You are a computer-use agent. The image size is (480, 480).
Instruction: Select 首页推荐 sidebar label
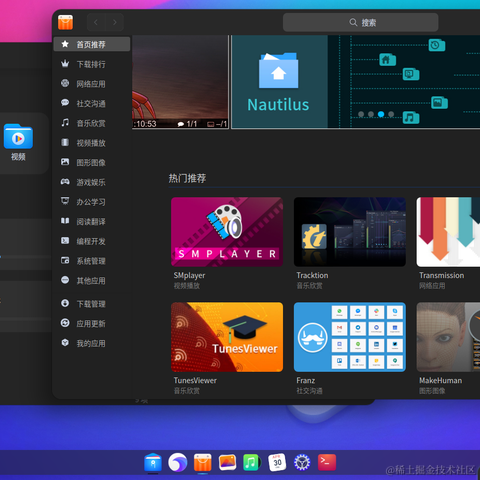91,44
